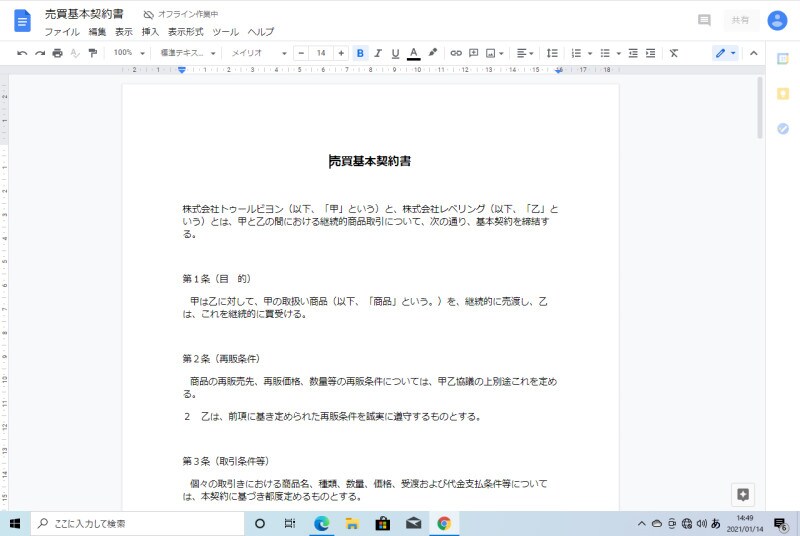Add a comment using the toolbar comment icon
The image size is (800, 536).
click(x=473, y=53)
